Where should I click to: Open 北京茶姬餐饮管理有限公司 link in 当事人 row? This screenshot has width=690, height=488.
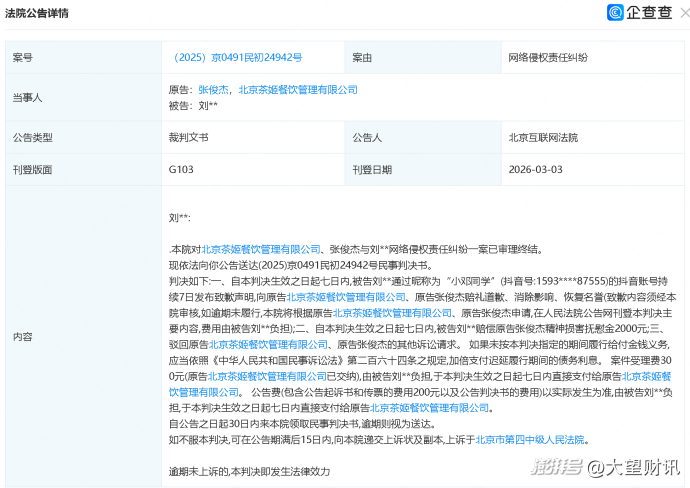pyautogui.click(x=298, y=90)
